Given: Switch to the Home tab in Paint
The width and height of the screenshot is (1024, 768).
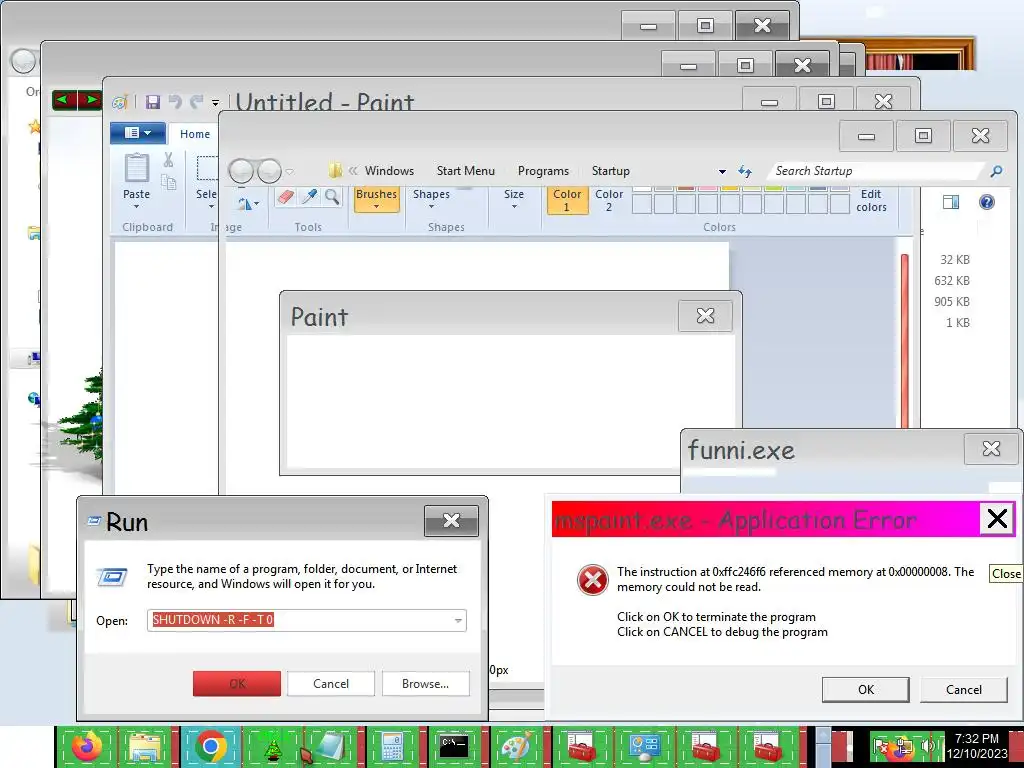Looking at the screenshot, I should click(195, 134).
